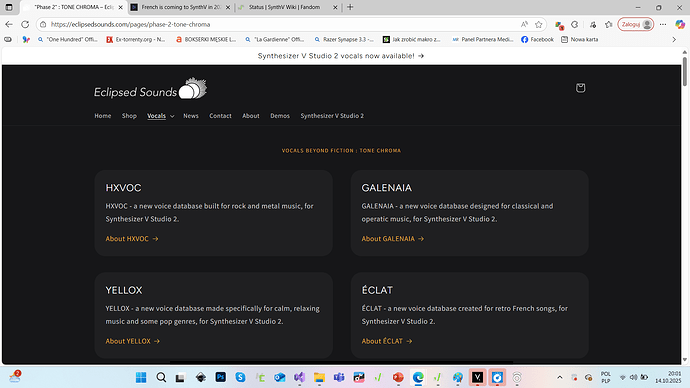Open Visual Studio from taskbar

click(x=299, y=377)
